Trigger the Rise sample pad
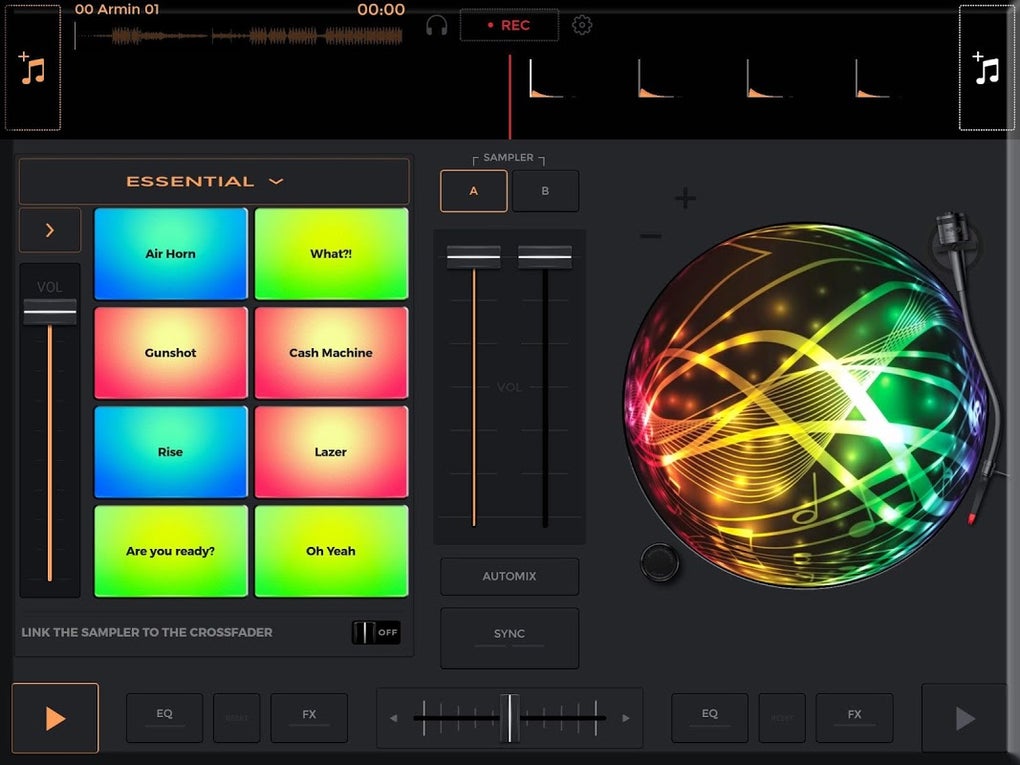Image resolution: width=1020 pixels, height=765 pixels. [x=170, y=452]
